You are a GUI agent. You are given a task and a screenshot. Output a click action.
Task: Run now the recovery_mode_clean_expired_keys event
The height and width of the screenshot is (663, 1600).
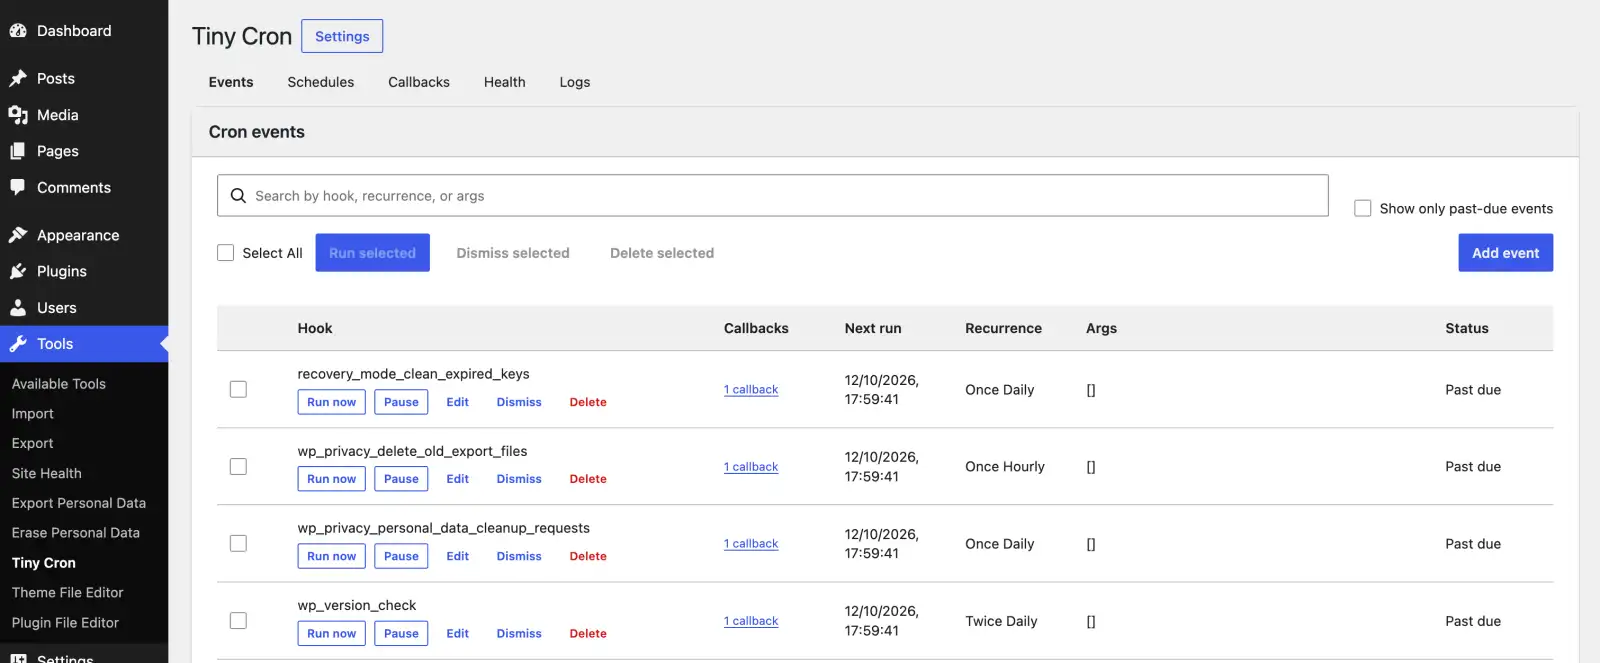pos(331,402)
